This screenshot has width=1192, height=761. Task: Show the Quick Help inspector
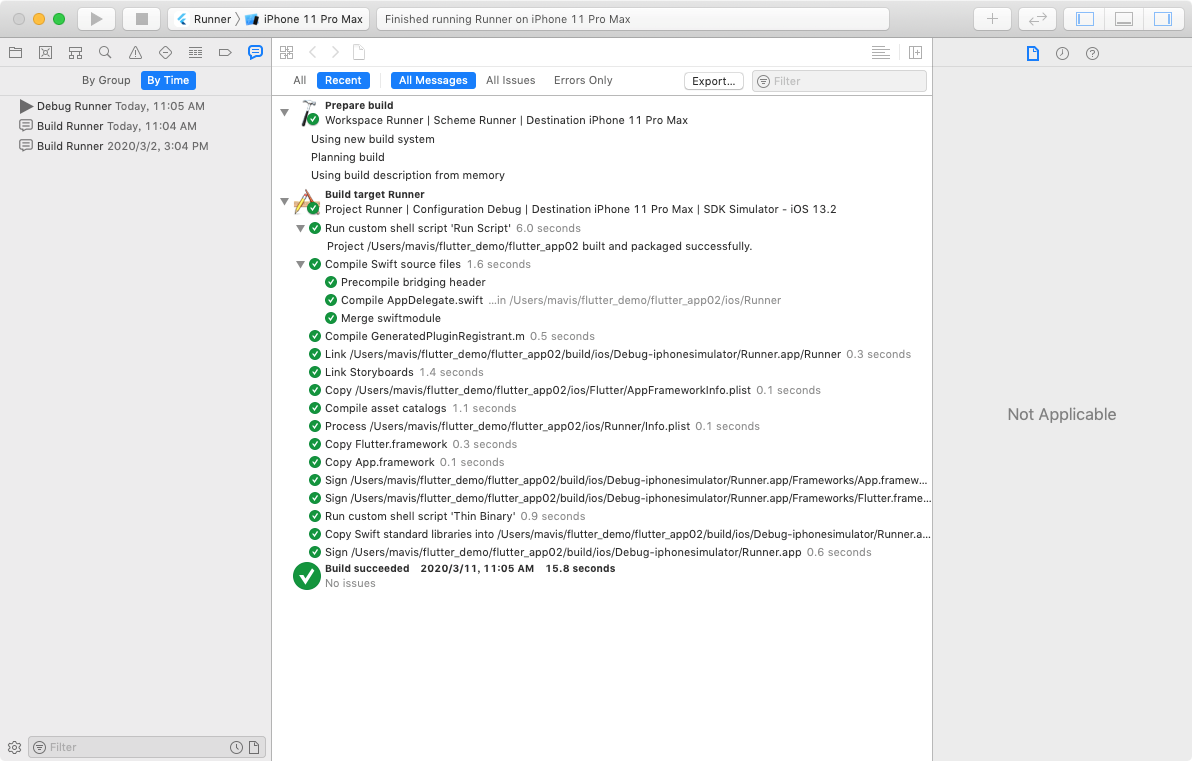pos(1092,53)
